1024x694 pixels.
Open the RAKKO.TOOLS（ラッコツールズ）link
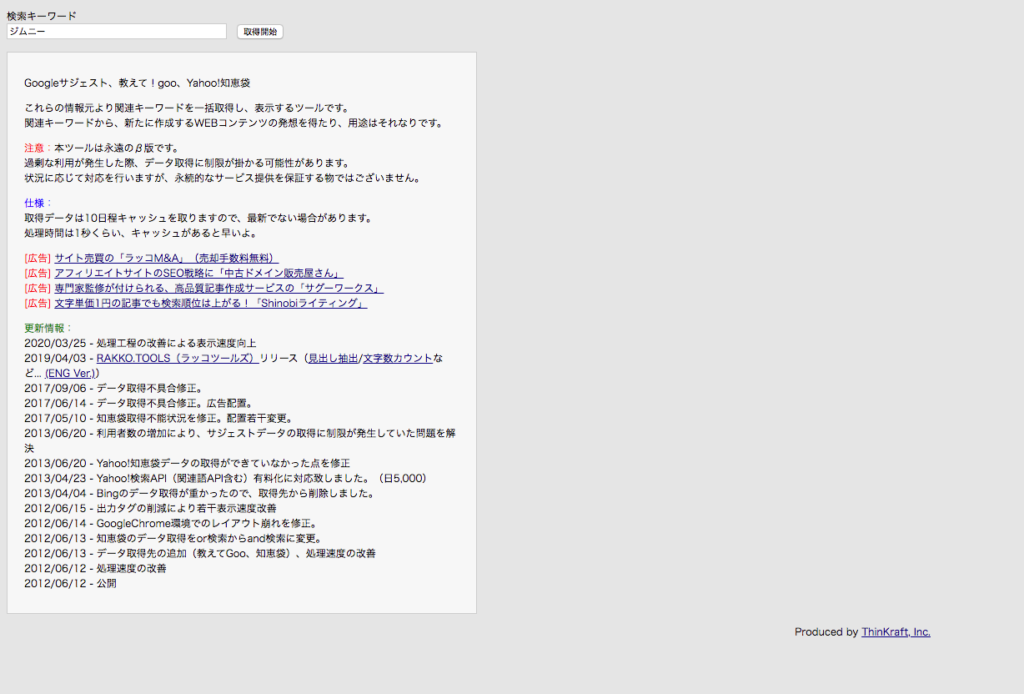coord(176,358)
